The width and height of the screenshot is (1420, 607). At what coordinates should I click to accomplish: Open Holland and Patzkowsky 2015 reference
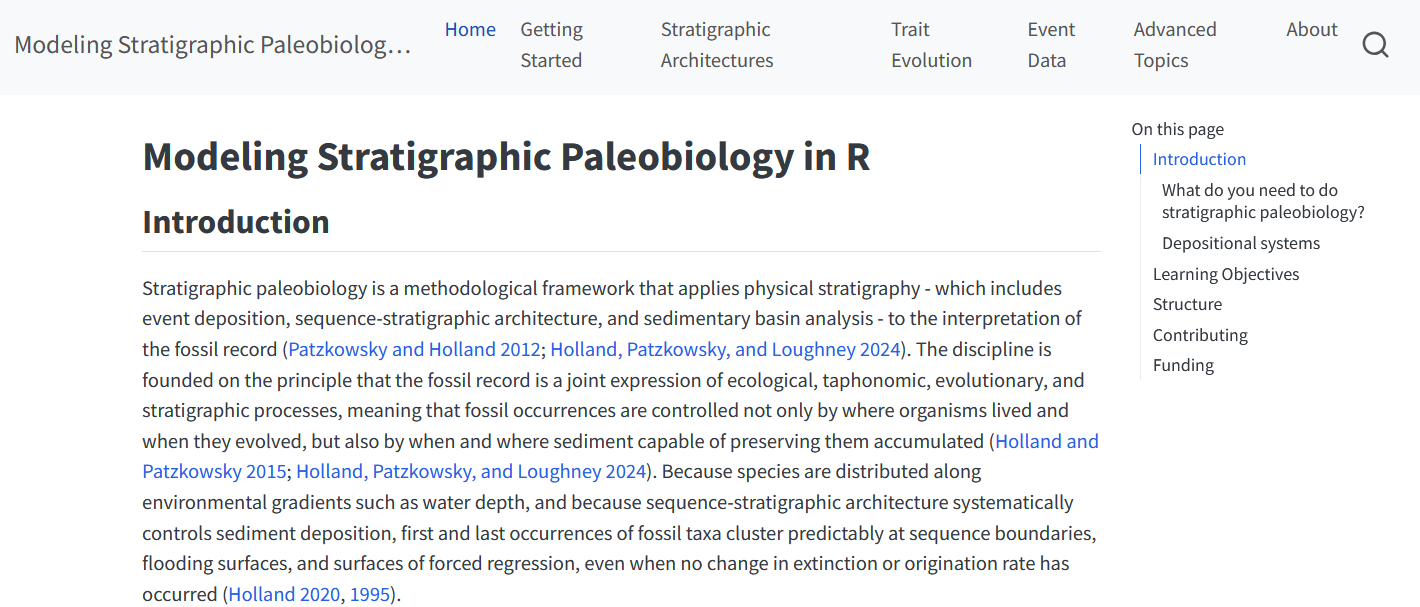(x=1046, y=442)
